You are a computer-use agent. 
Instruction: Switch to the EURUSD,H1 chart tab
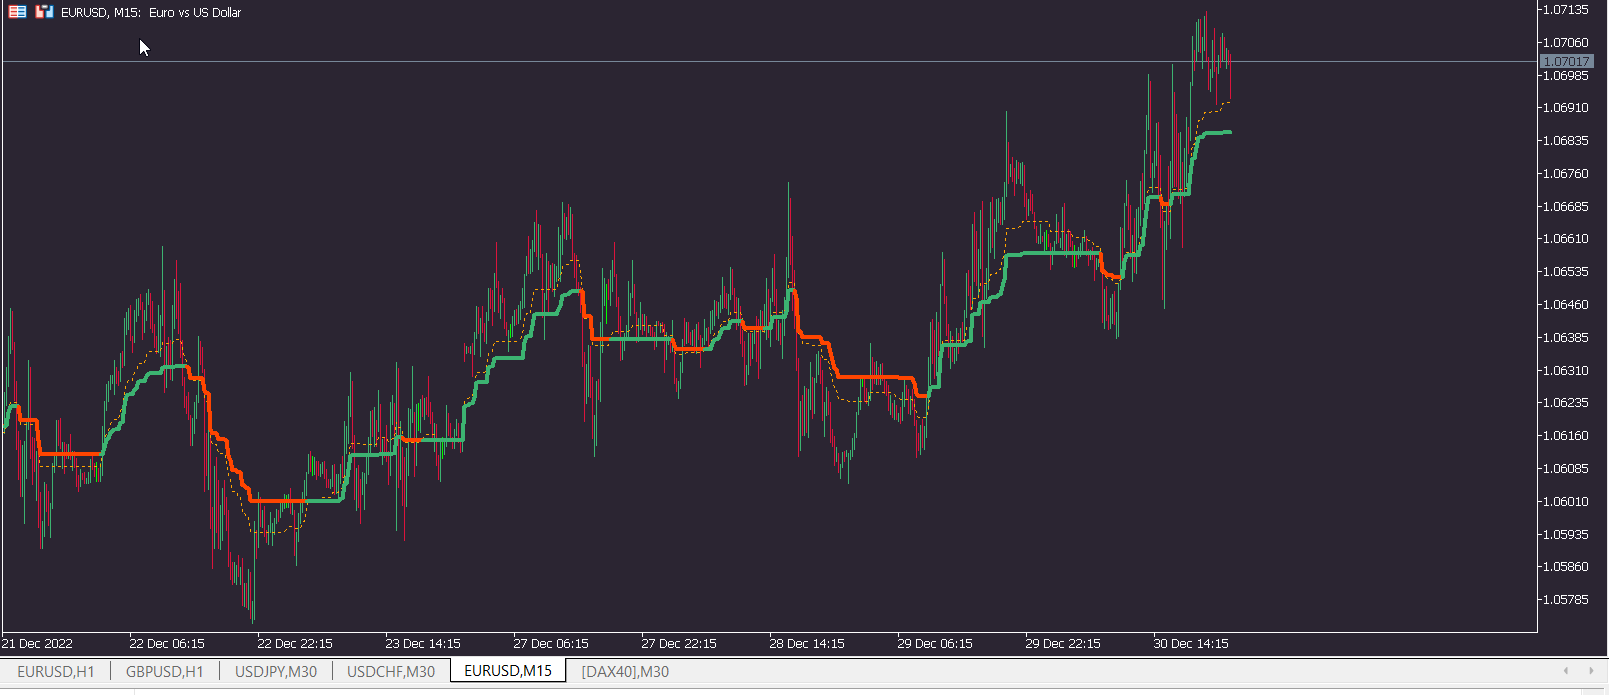tap(56, 671)
